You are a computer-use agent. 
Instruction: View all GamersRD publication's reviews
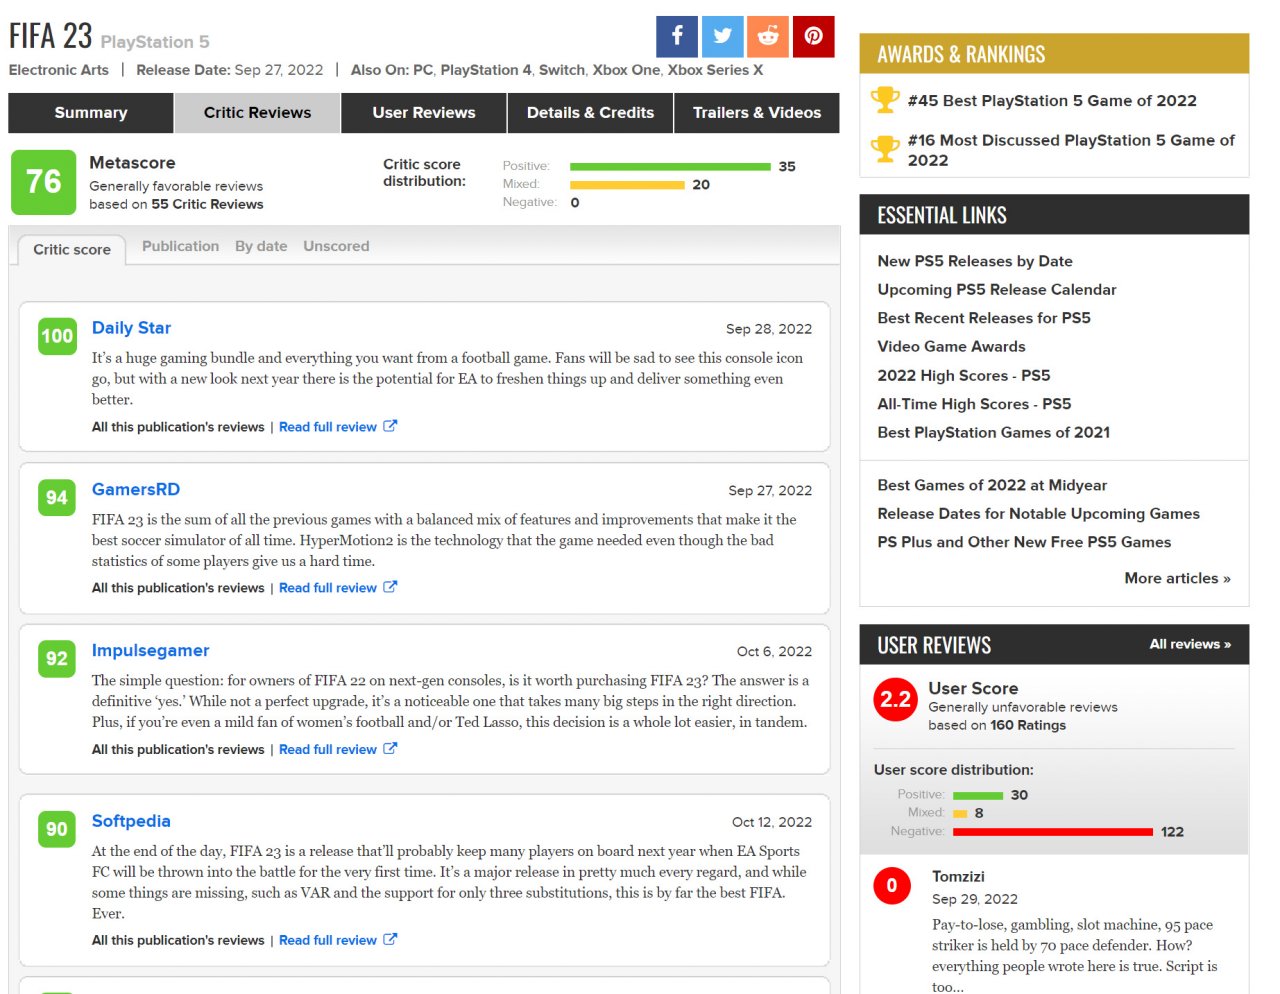click(178, 588)
